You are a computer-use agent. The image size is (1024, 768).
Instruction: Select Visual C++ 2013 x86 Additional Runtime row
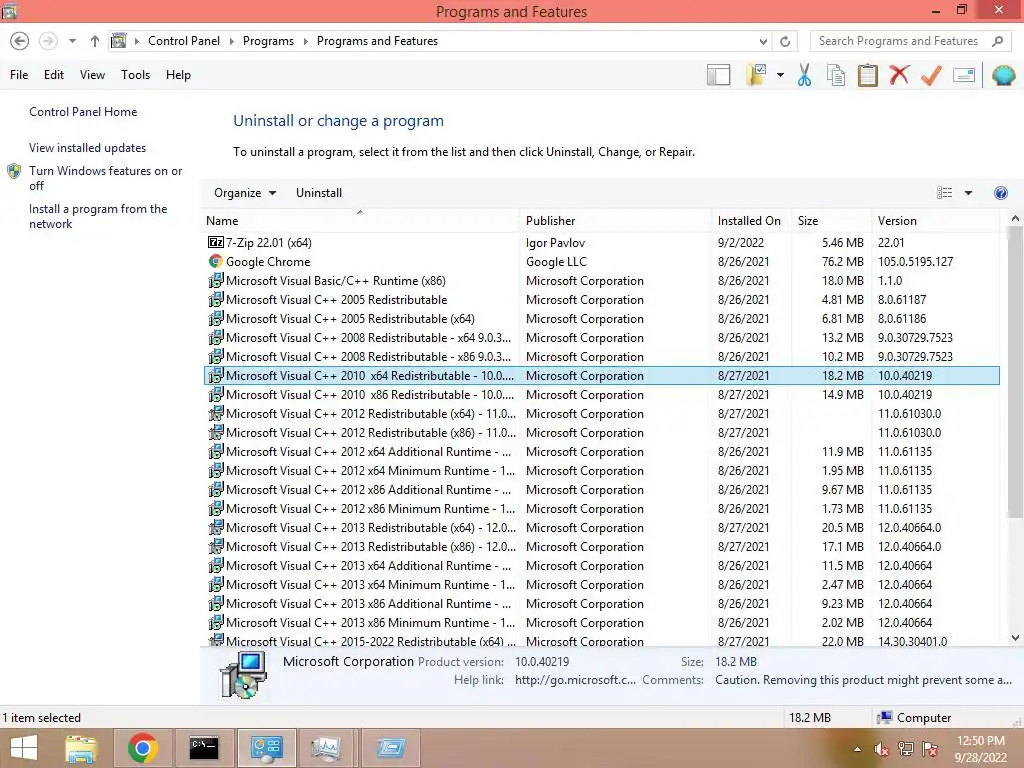pyautogui.click(x=602, y=604)
